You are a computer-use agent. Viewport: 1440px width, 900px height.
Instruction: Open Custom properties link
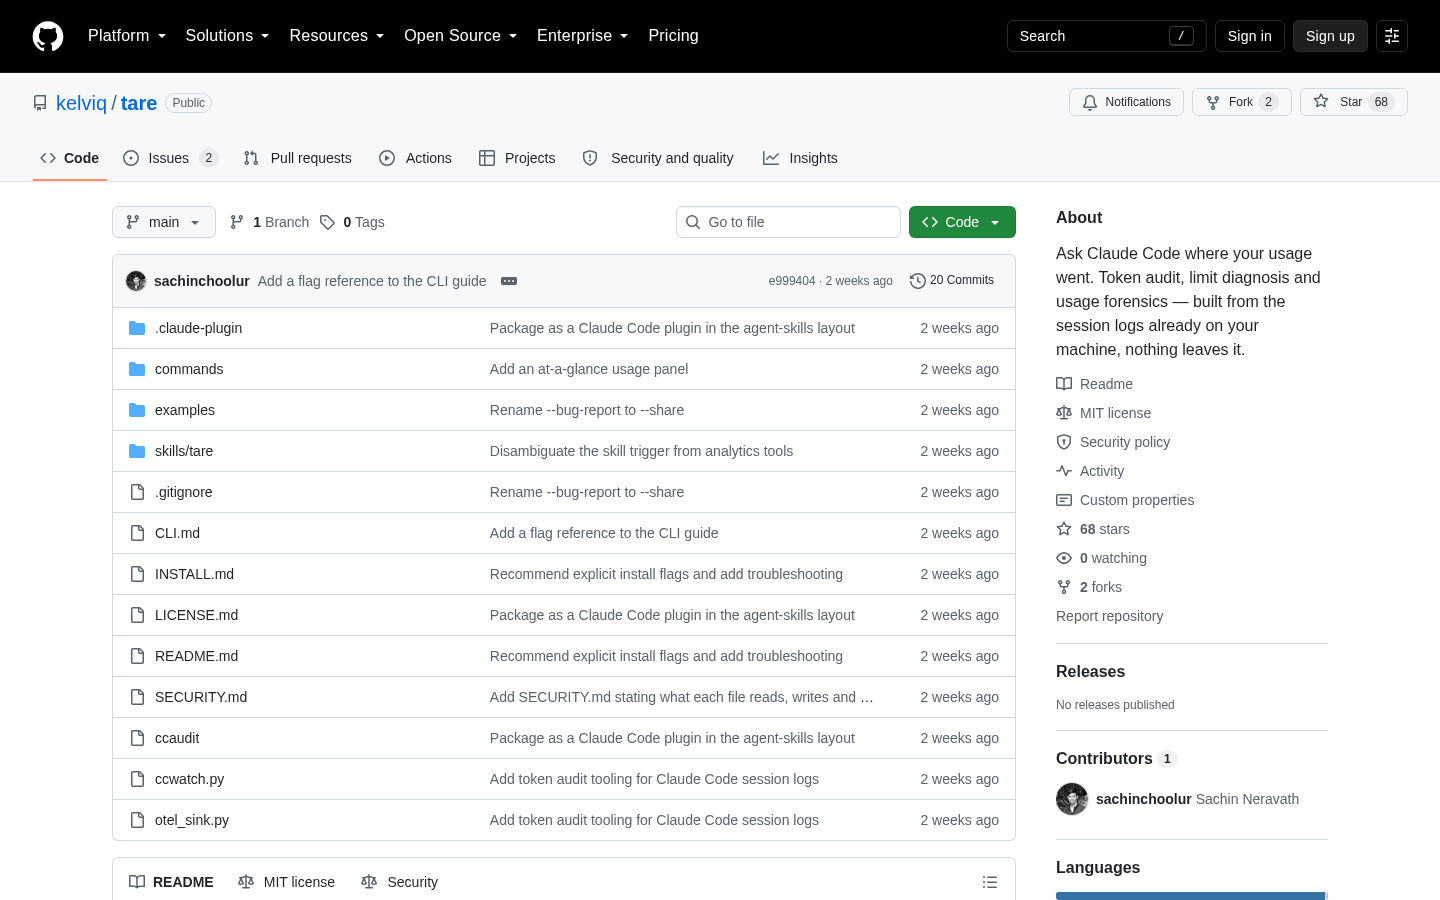[x=1125, y=500]
